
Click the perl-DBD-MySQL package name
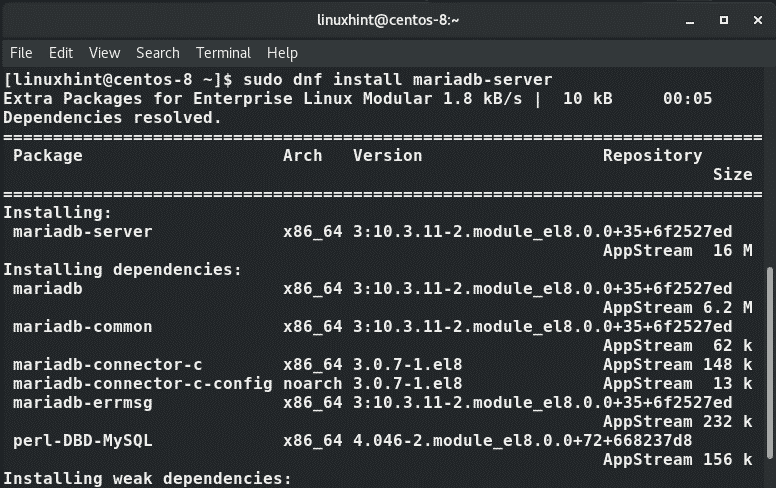pyautogui.click(x=82, y=440)
